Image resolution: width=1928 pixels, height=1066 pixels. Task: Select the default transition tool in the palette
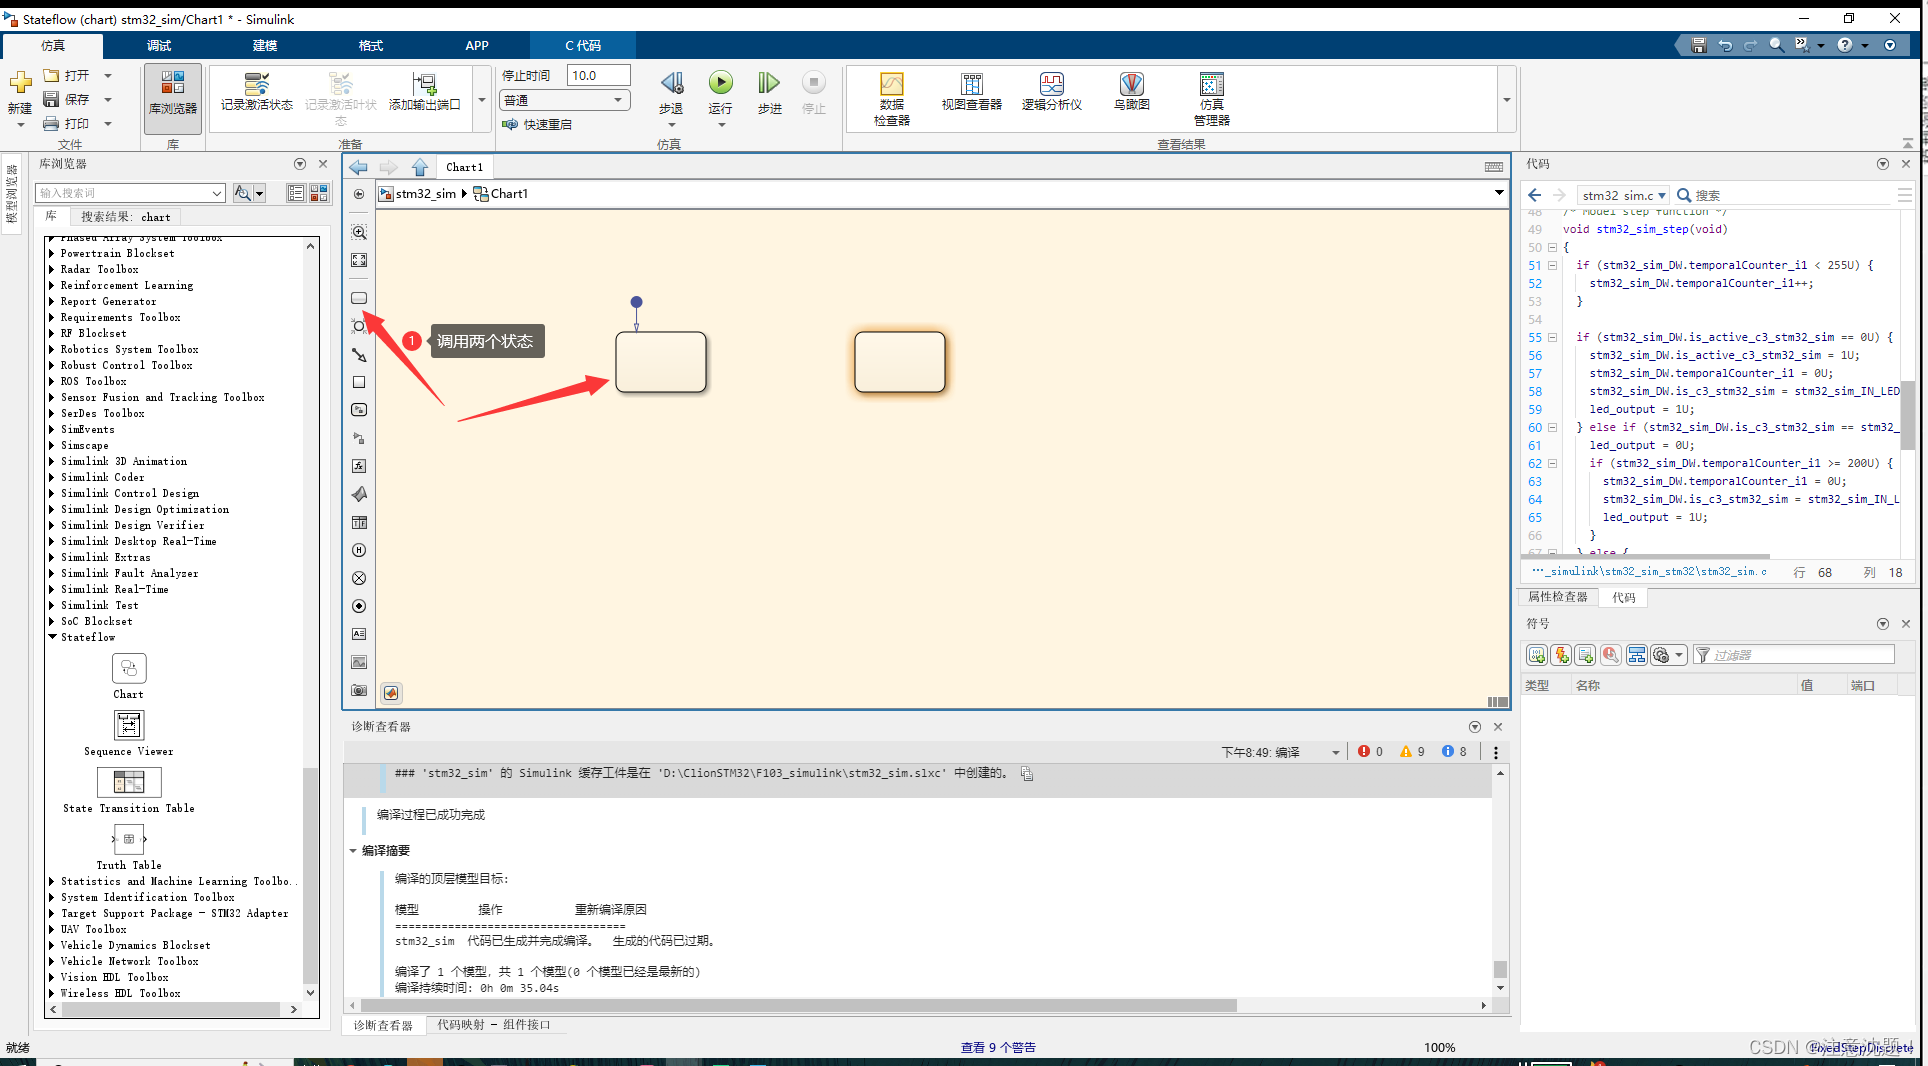pyautogui.click(x=359, y=354)
